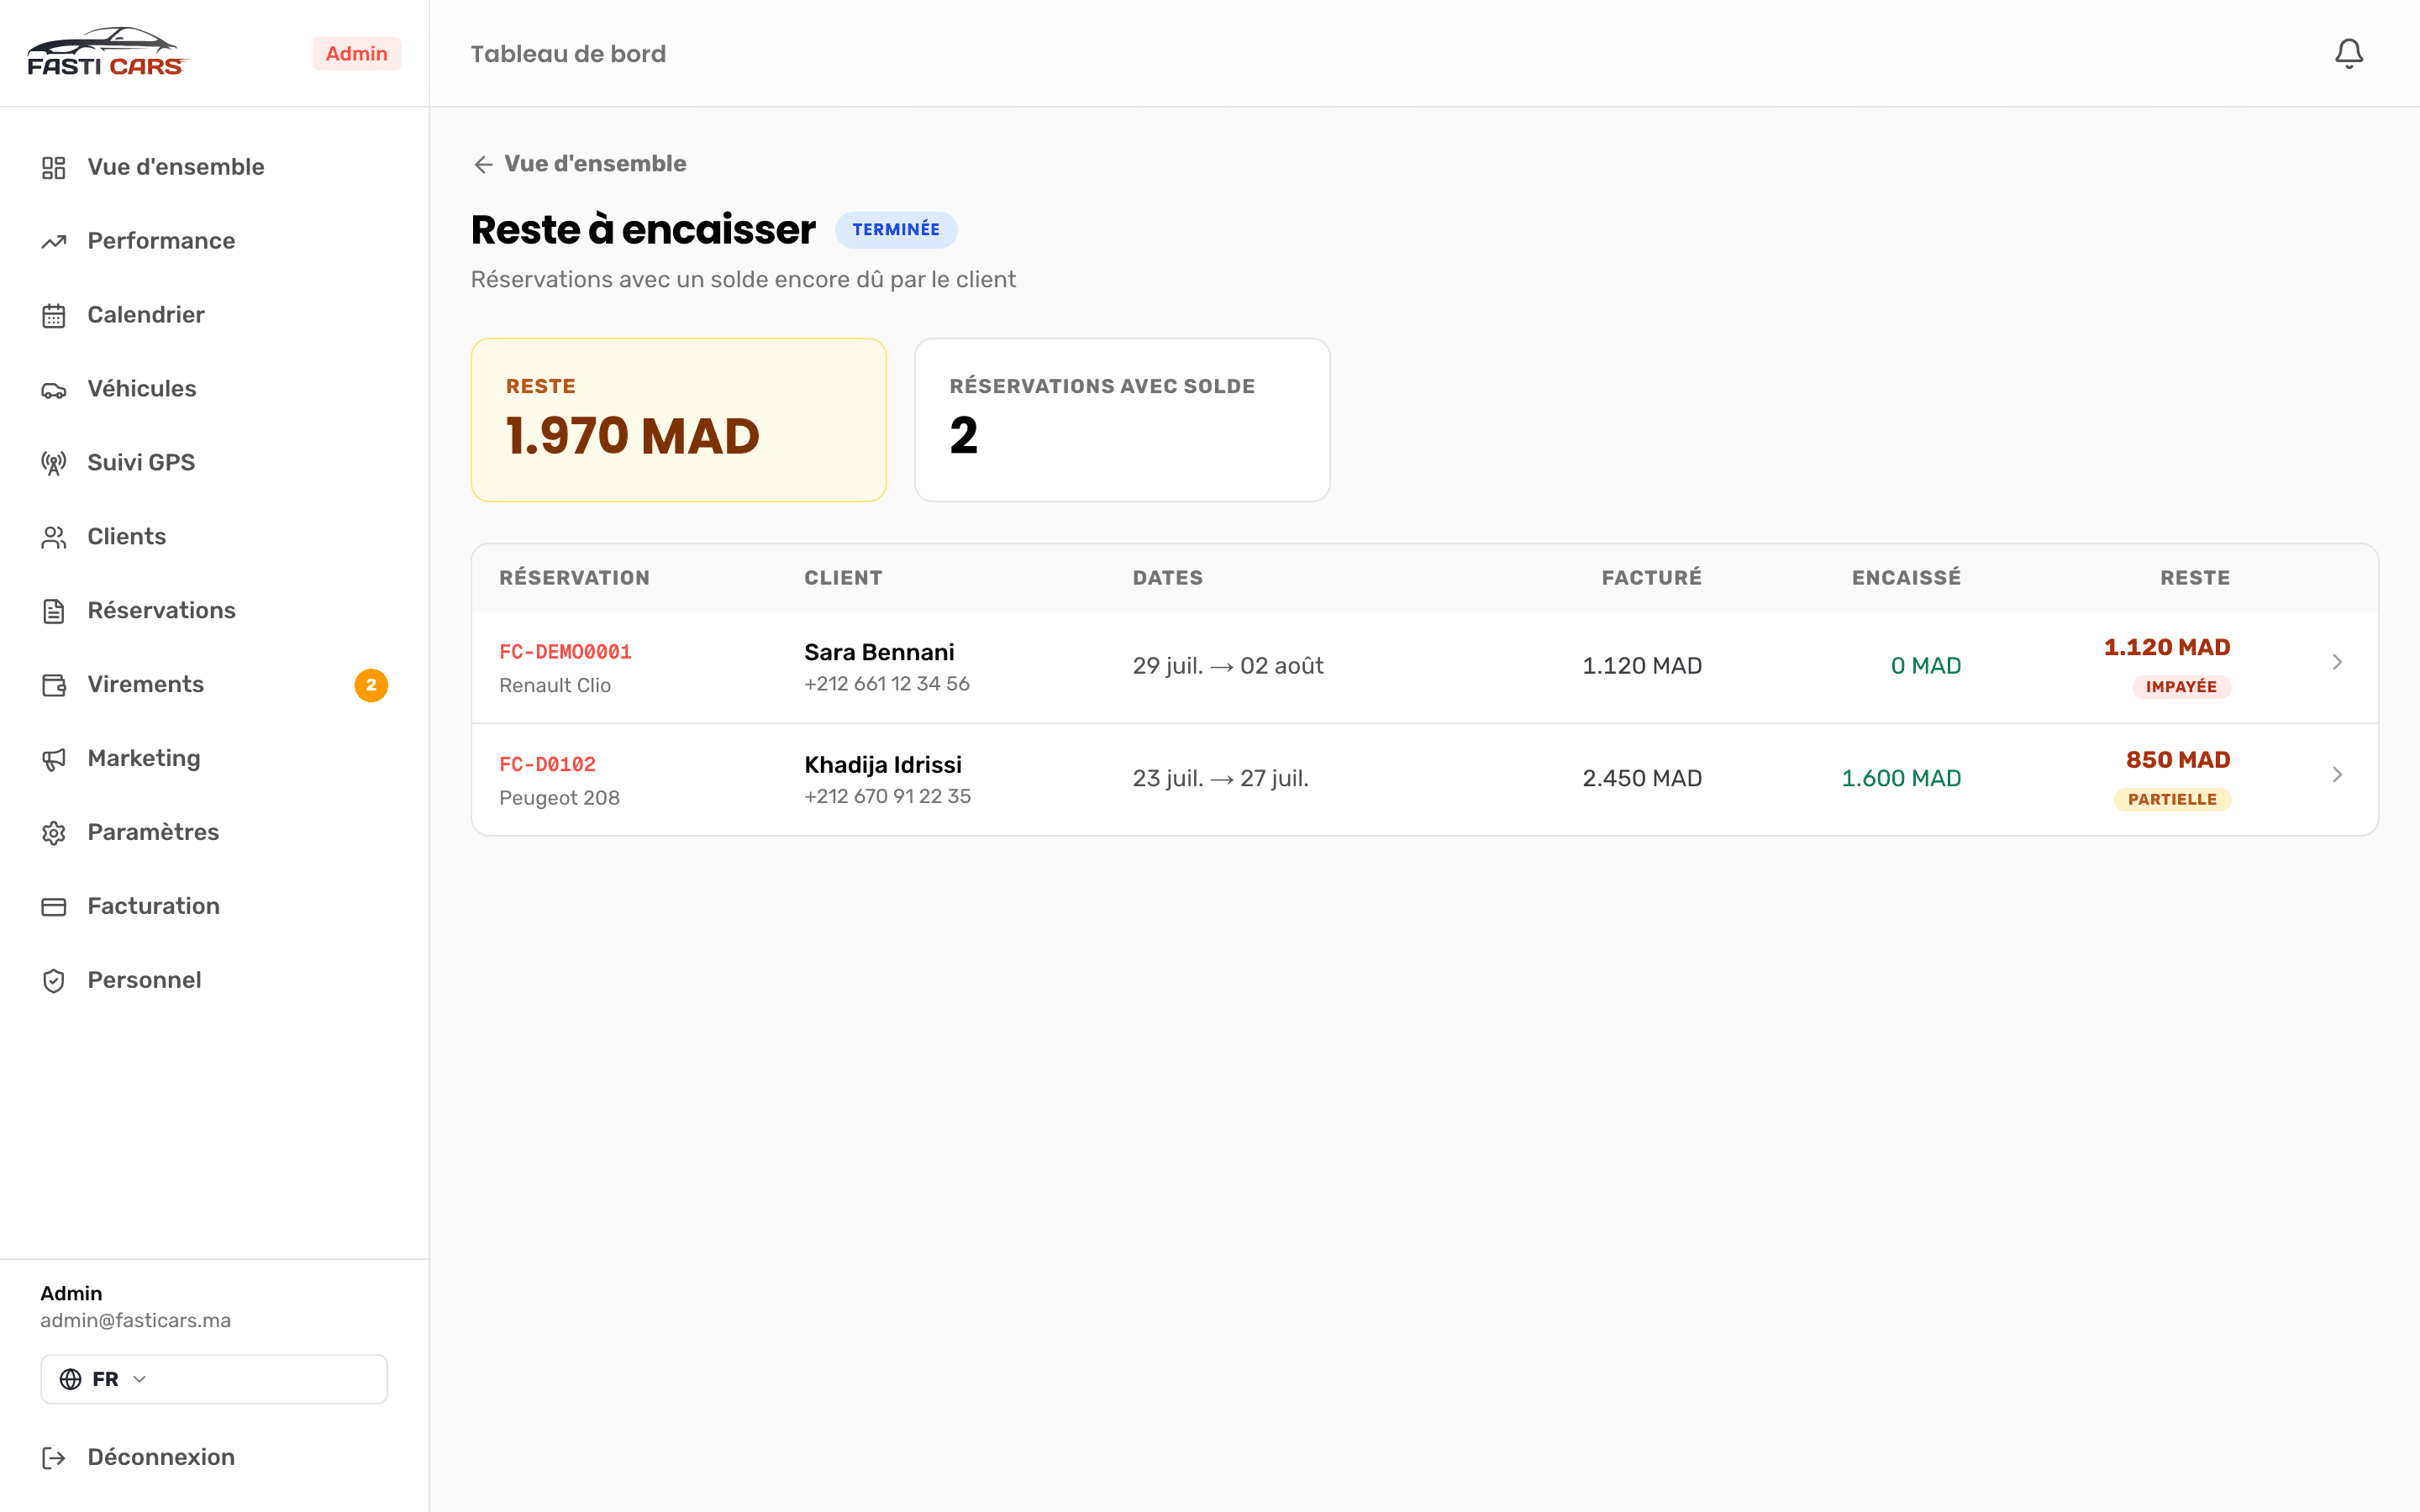Click the Facturation card icon

(x=54, y=907)
